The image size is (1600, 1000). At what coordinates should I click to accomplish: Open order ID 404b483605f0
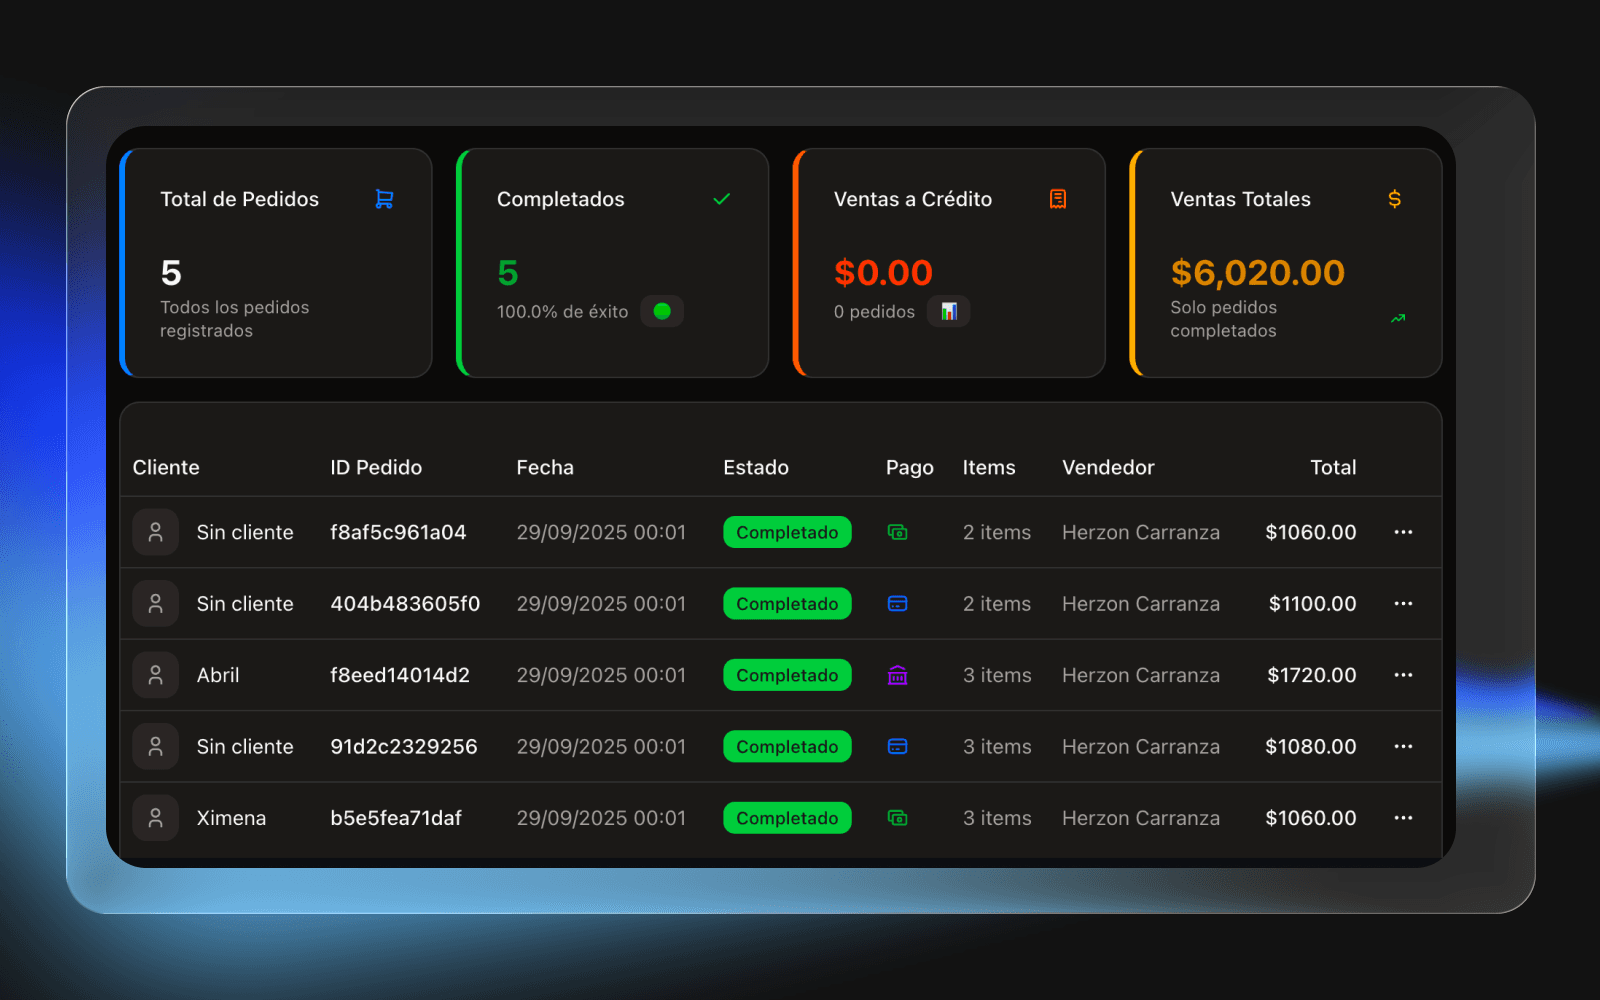[x=405, y=604]
